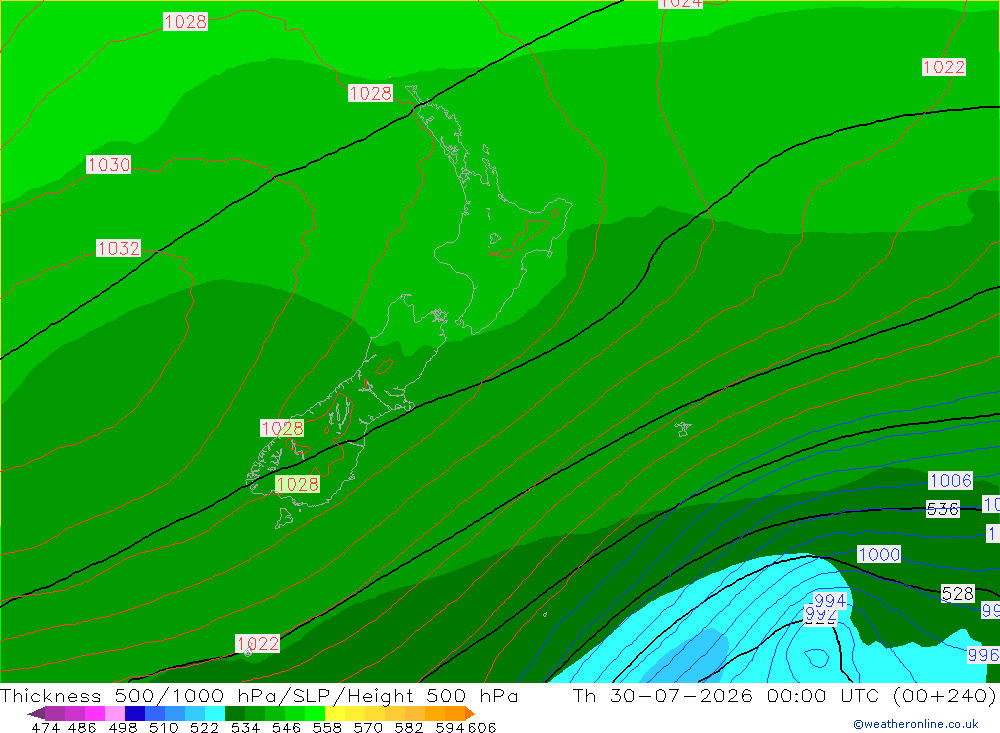Viewport: 1000px width, 733px height.
Task: Click the 510 legend value
Action: (163, 727)
